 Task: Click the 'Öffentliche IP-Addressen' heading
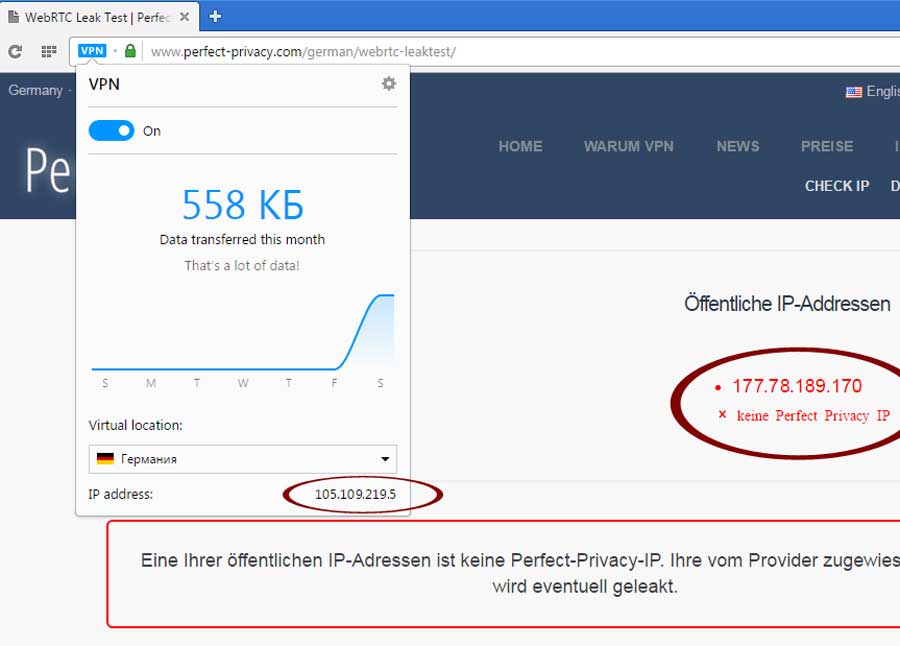(x=787, y=303)
